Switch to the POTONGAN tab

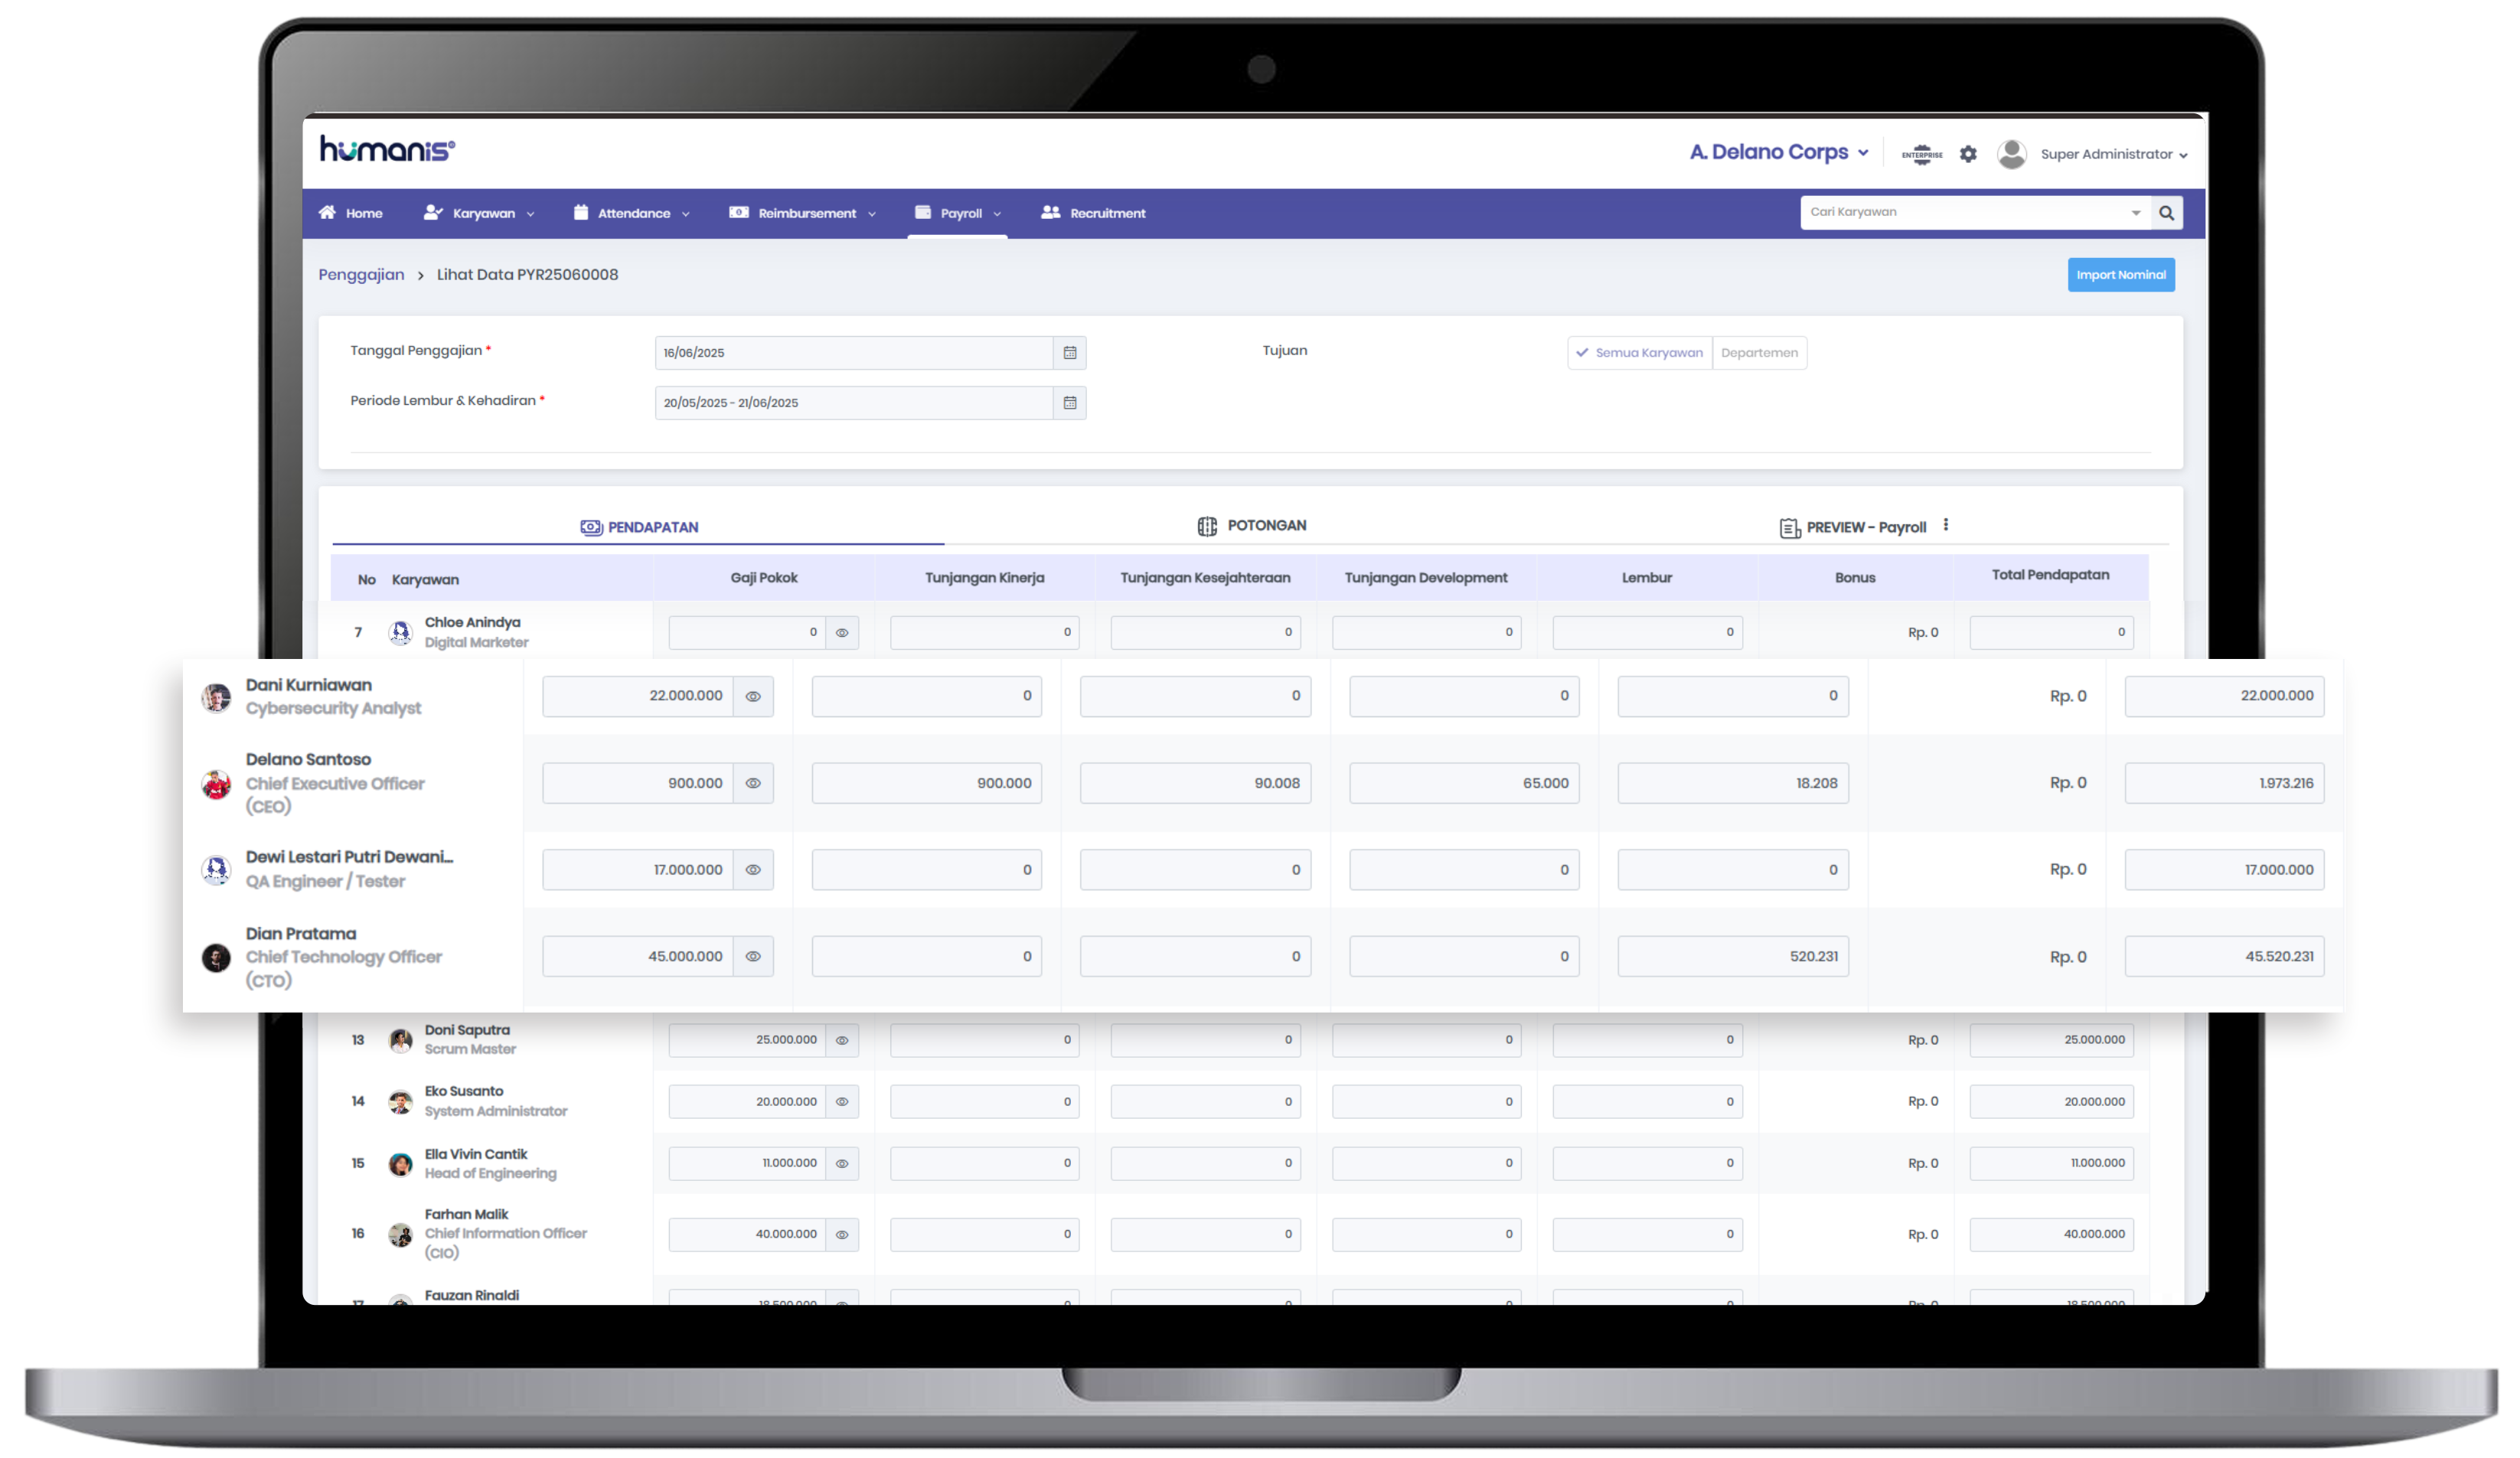[1252, 526]
